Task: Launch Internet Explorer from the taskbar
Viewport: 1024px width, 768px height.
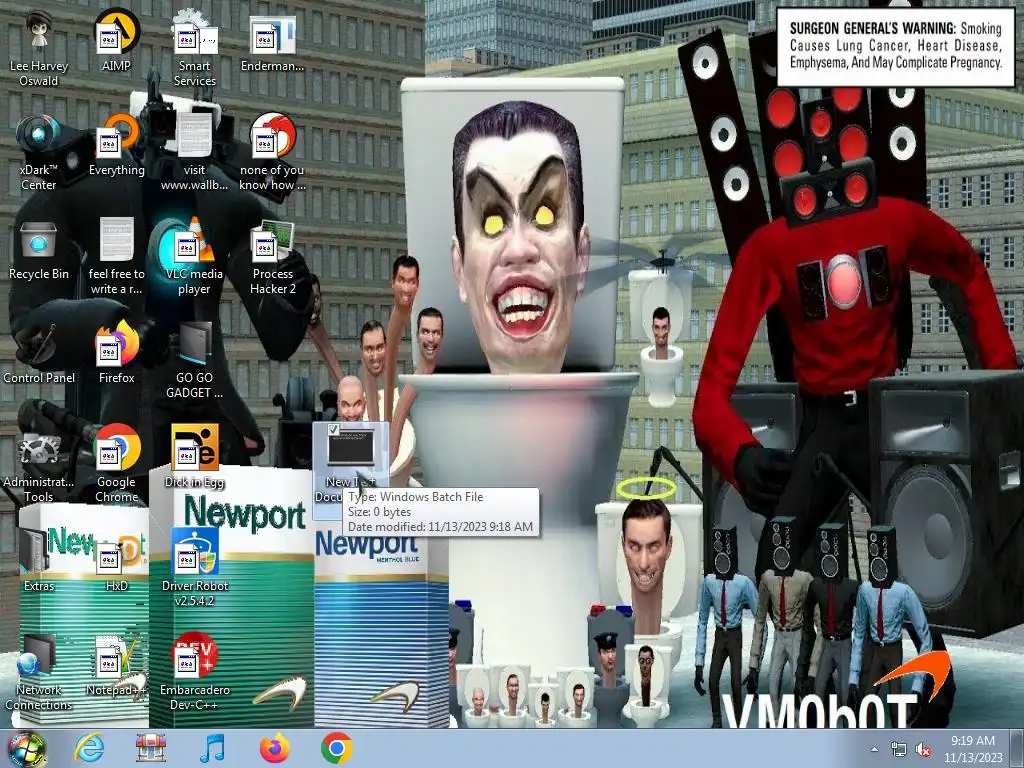Action: point(89,748)
